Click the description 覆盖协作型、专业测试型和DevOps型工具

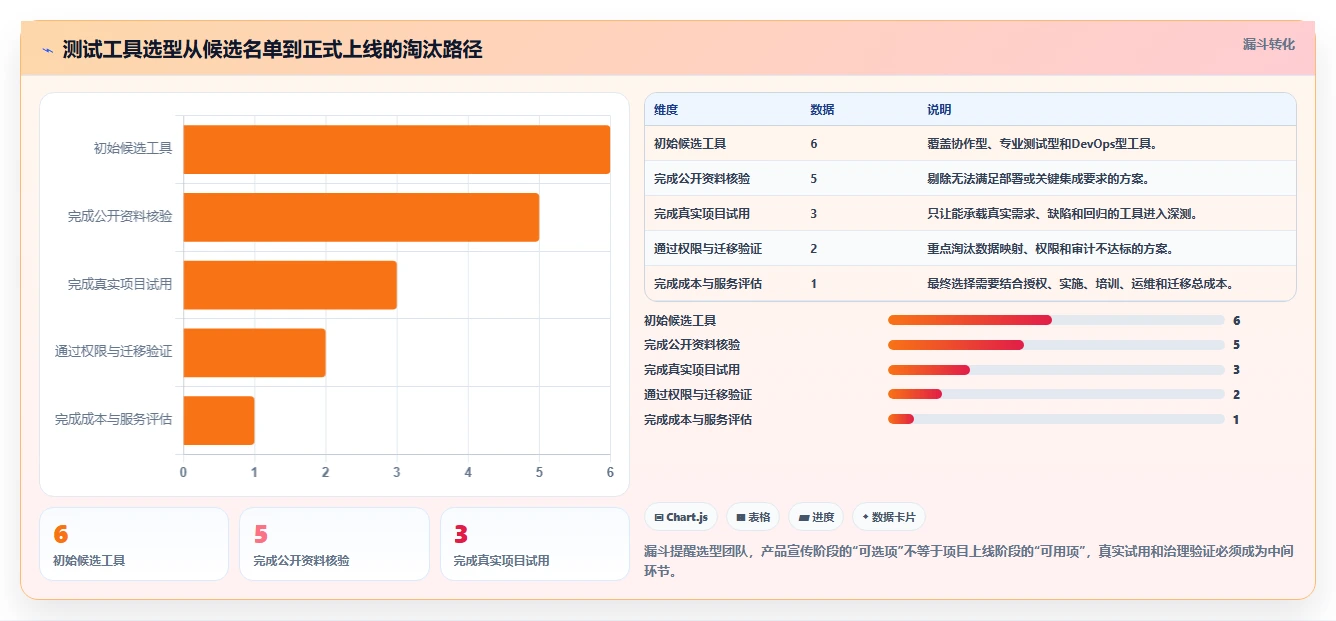click(x=1042, y=144)
